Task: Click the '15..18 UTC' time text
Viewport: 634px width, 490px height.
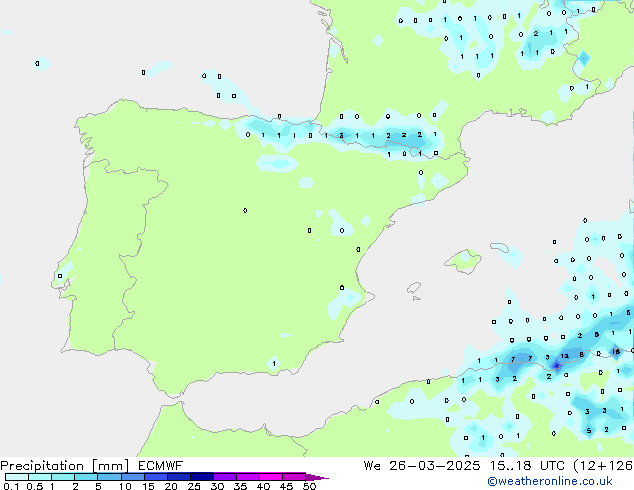Action: coord(527,466)
